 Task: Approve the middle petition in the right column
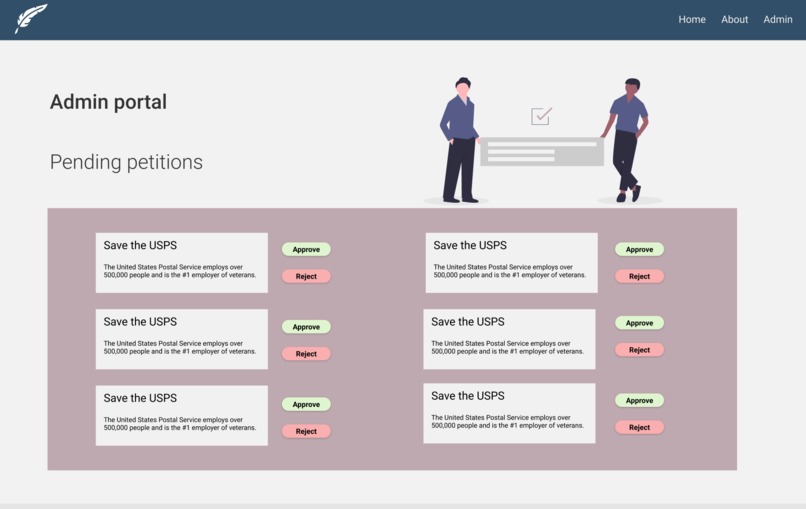pyautogui.click(x=639, y=323)
